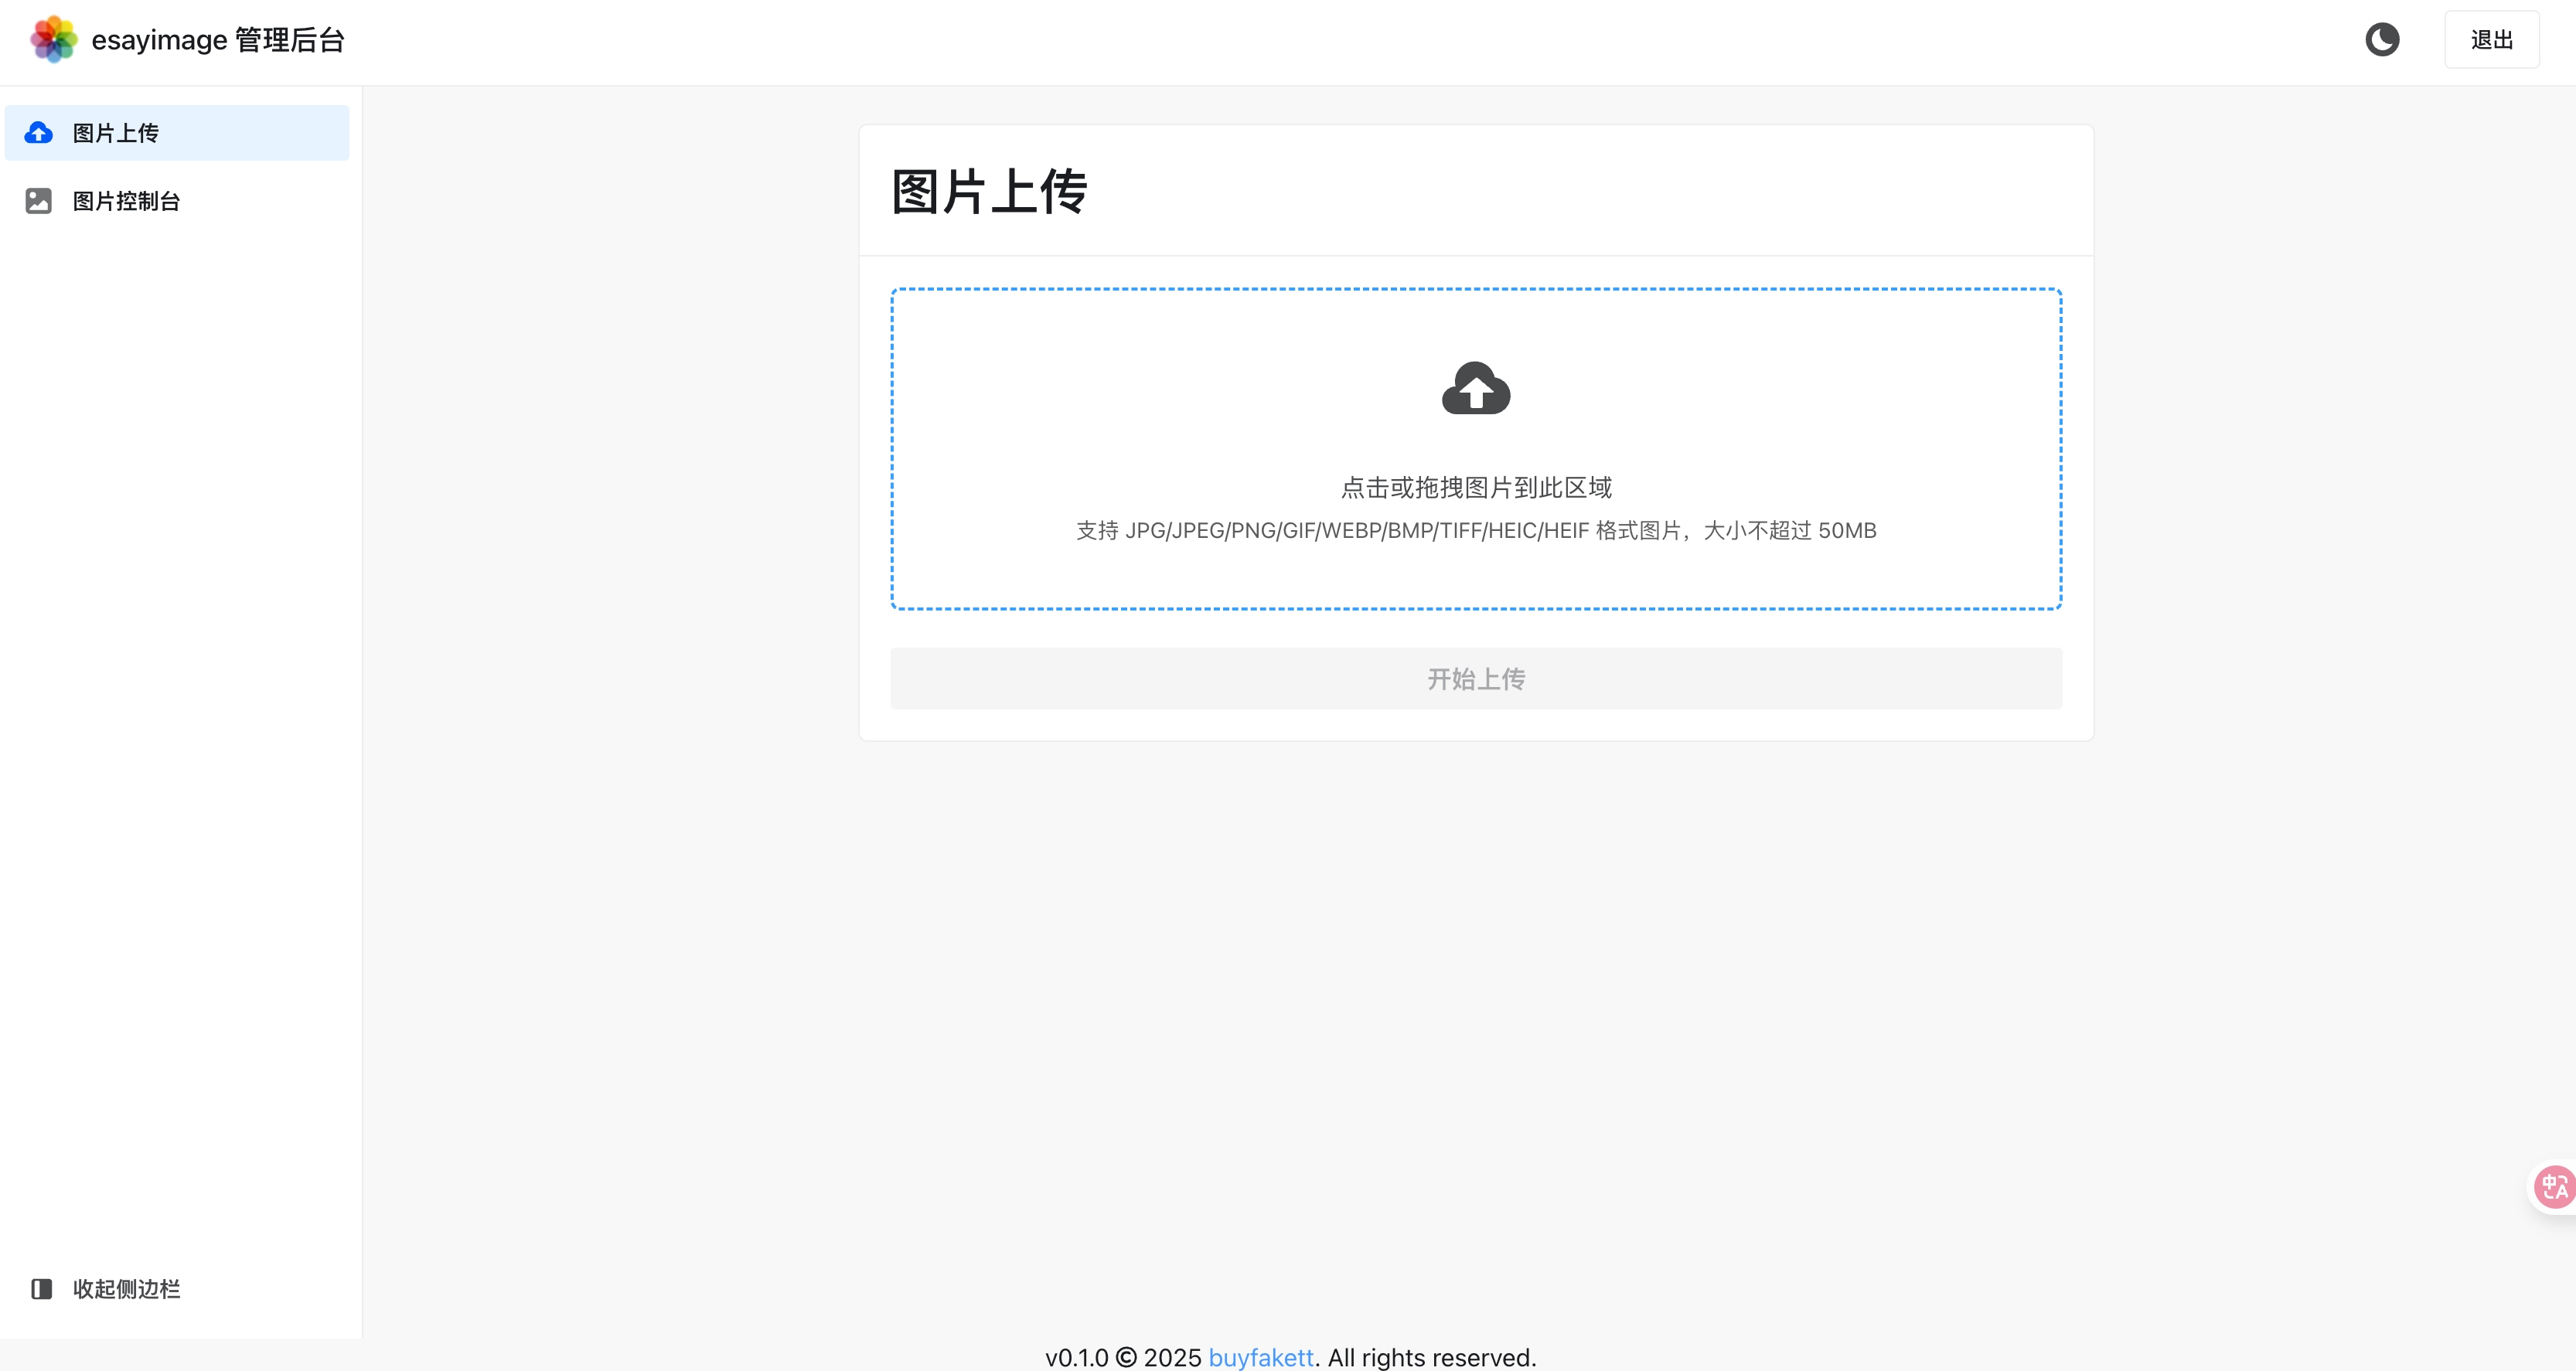Click the 点击或拖拽图片到此区域 text
The width and height of the screenshot is (2576, 1371).
(1476, 488)
